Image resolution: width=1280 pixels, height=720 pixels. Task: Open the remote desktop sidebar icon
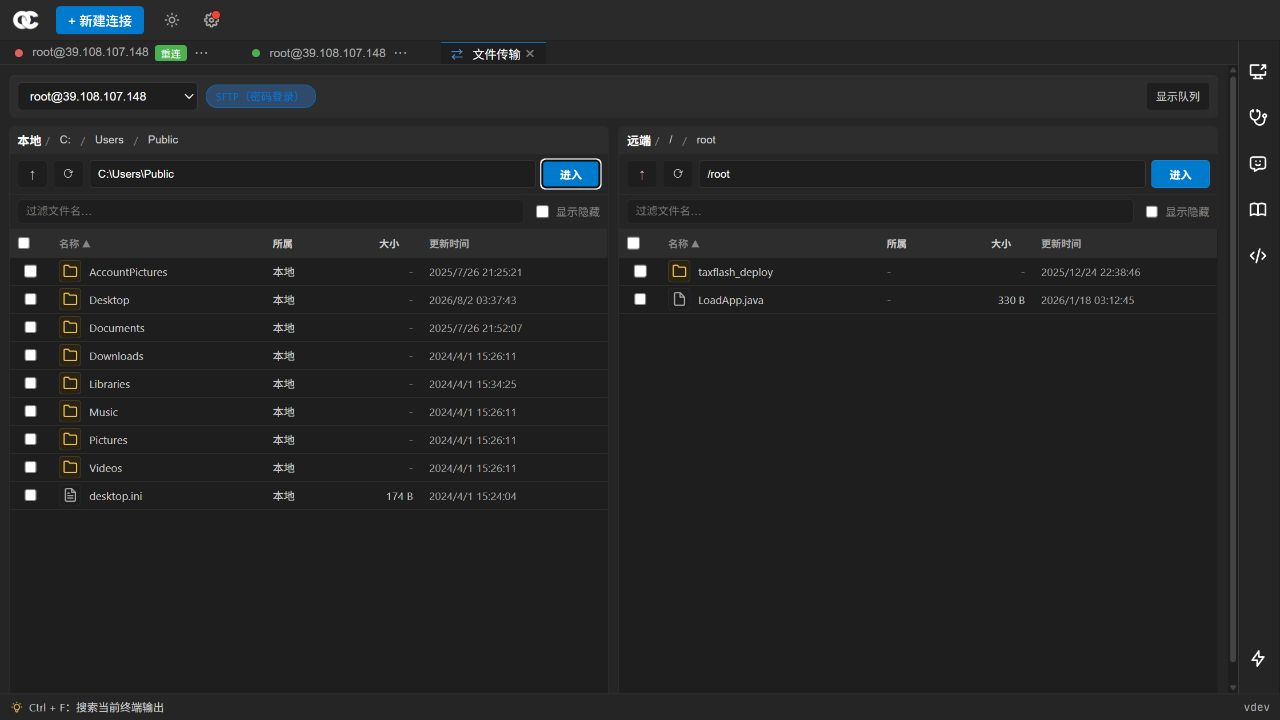click(x=1258, y=72)
